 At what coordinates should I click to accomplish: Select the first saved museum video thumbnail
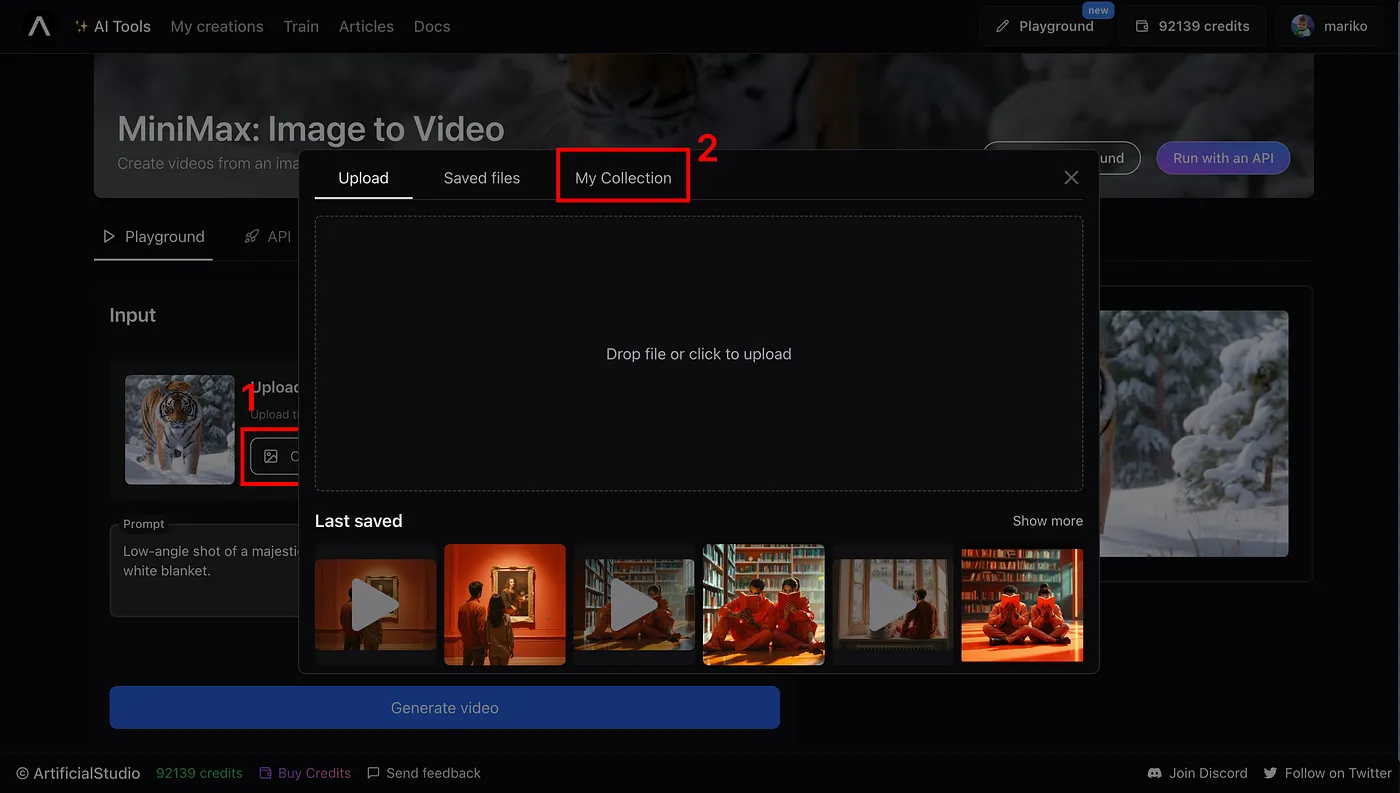pos(375,605)
